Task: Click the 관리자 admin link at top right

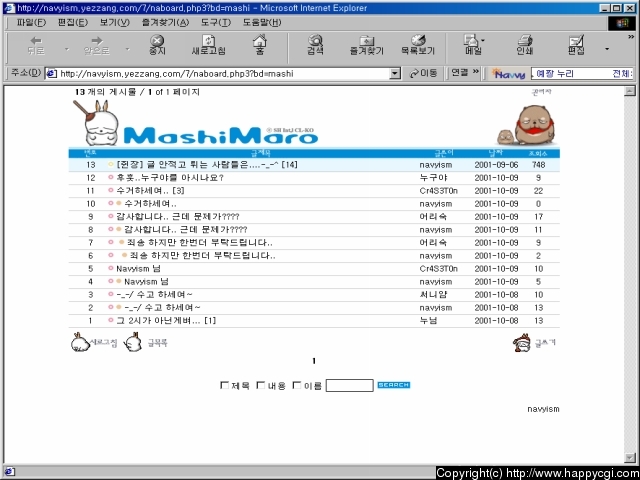Action: [x=541, y=92]
